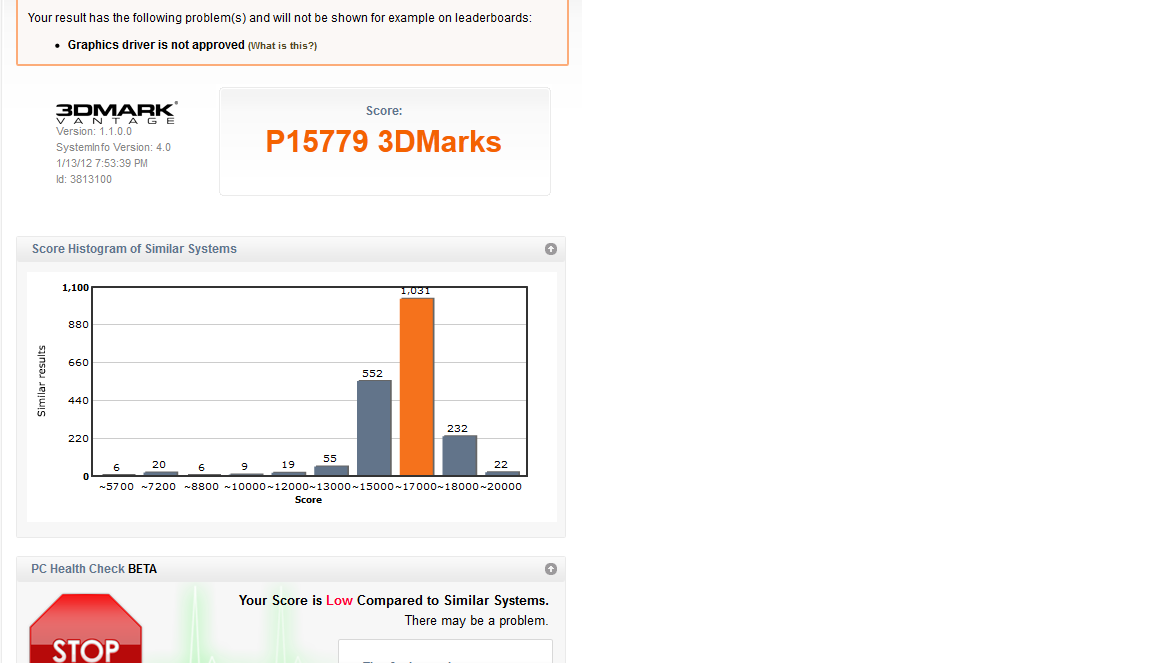Click the 'Similar results' vertical axis label

(42, 381)
